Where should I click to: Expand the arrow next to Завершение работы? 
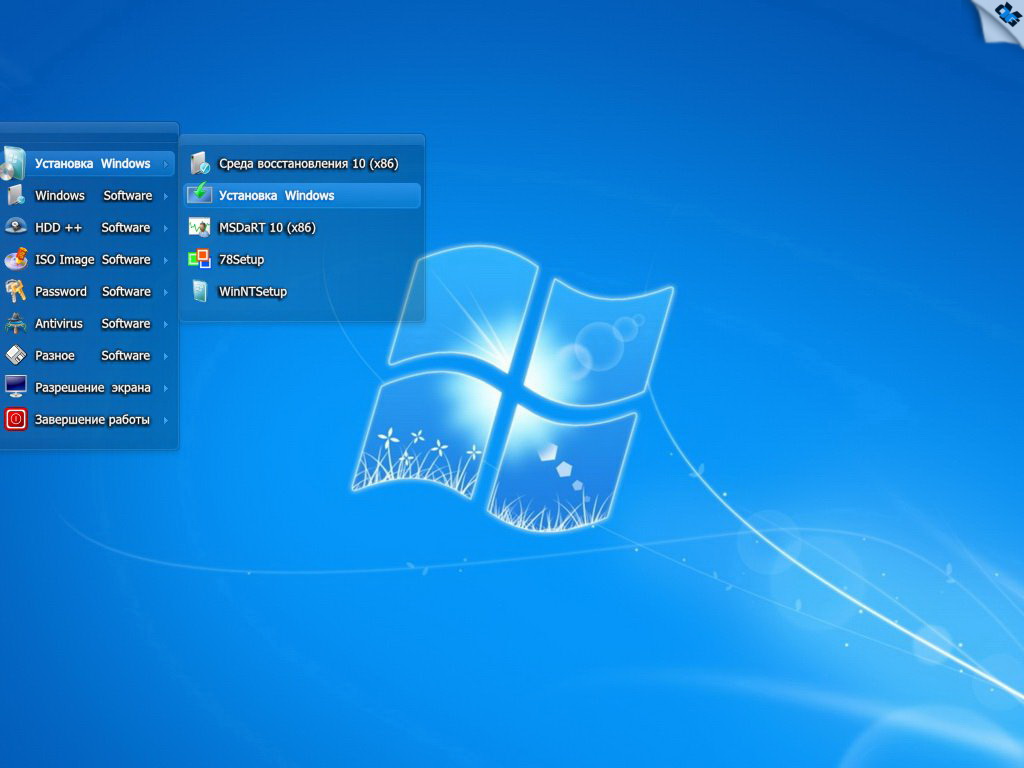tap(166, 420)
